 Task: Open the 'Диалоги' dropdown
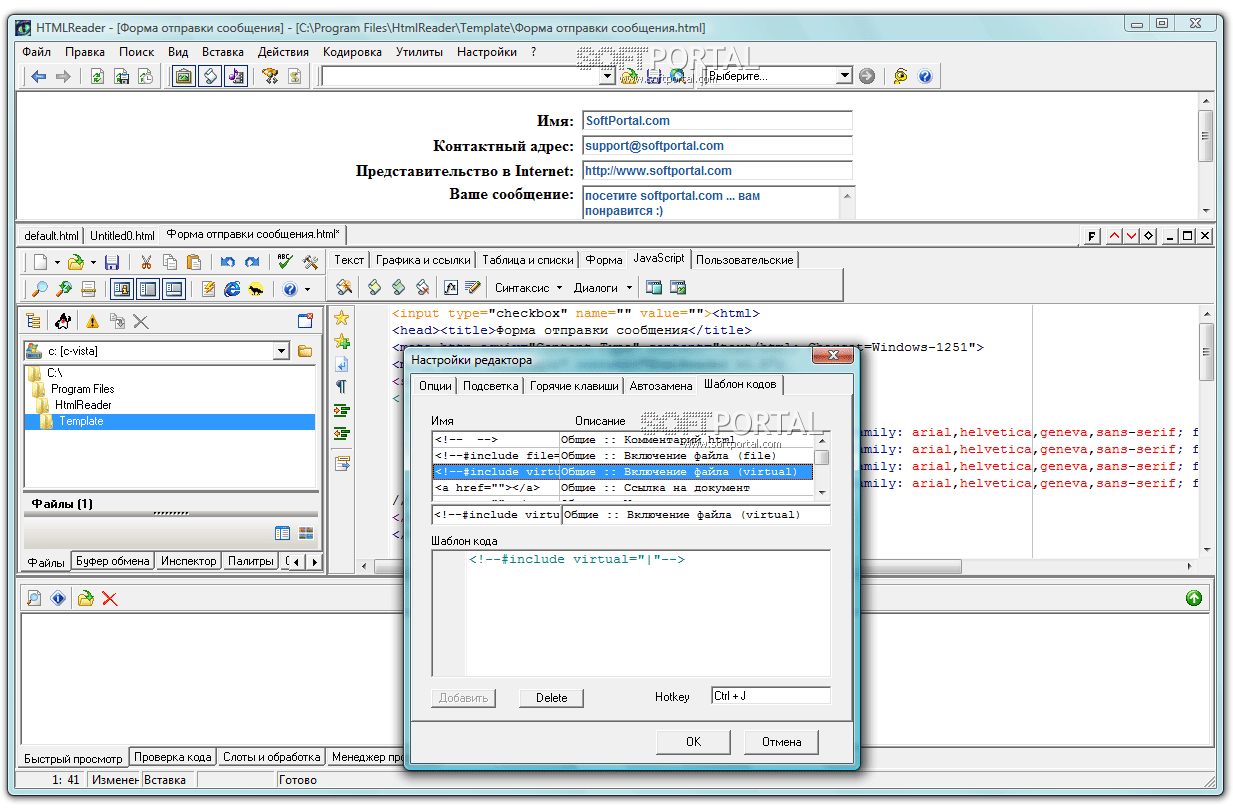[x=603, y=288]
